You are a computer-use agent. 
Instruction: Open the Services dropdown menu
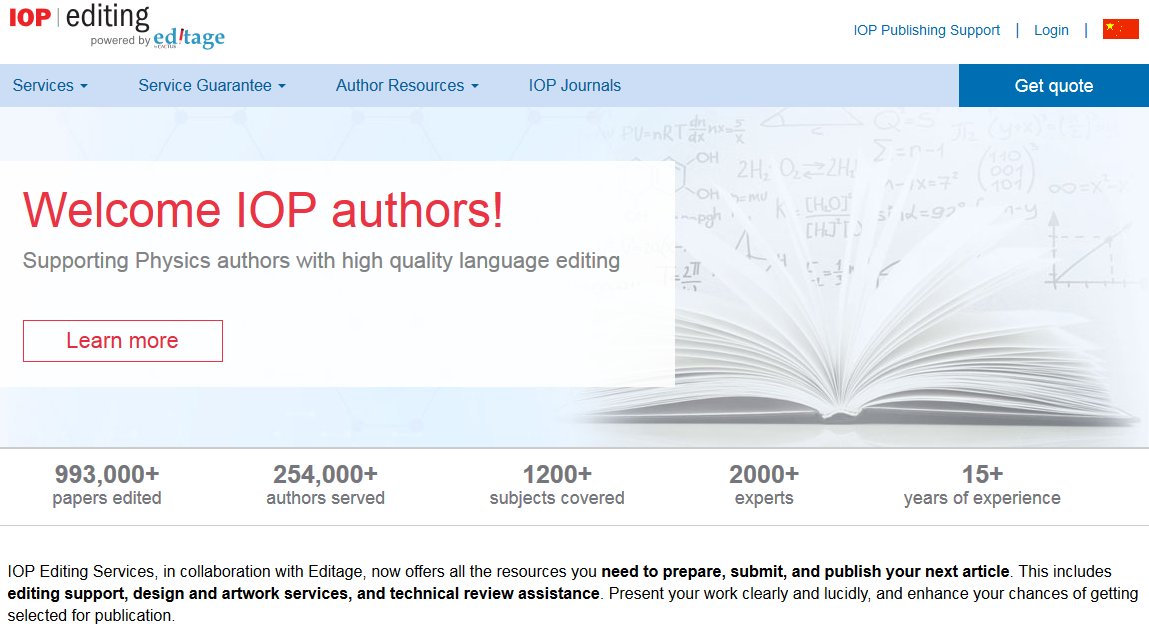coord(50,86)
